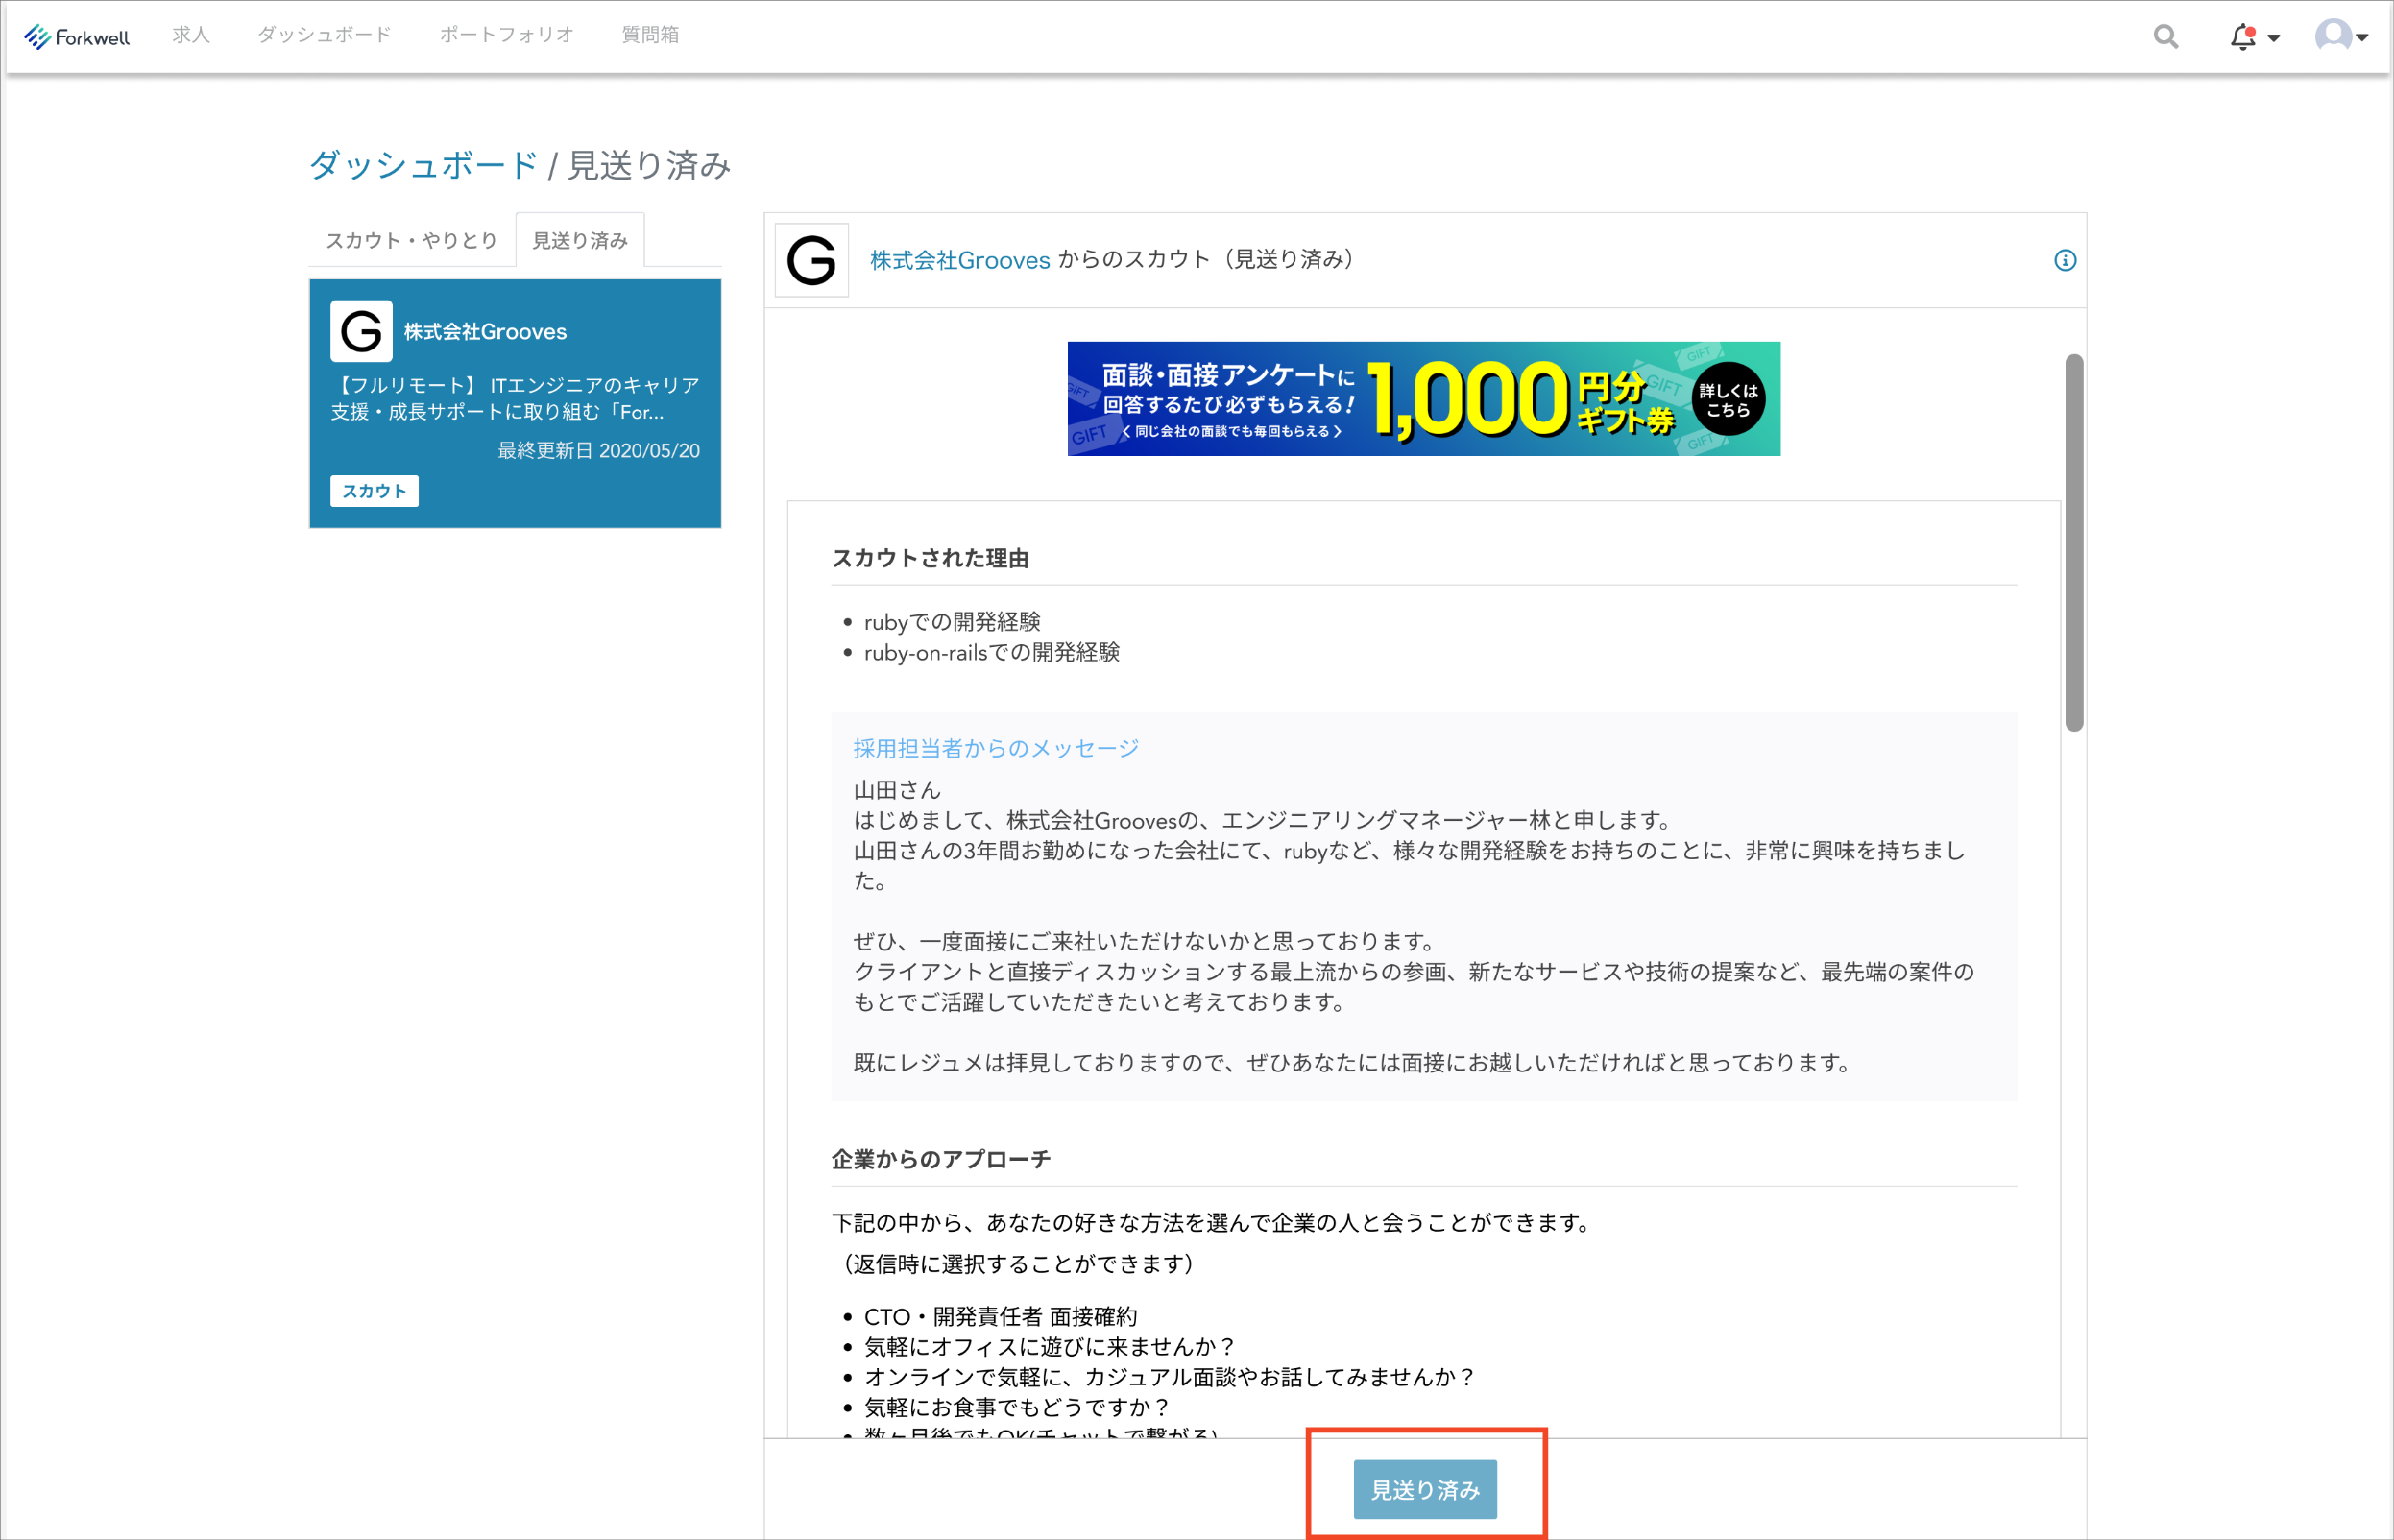This screenshot has width=2394, height=1540.
Task: Click オンラインで気軽に、カジュアル面談 item
Action: click(x=1171, y=1377)
